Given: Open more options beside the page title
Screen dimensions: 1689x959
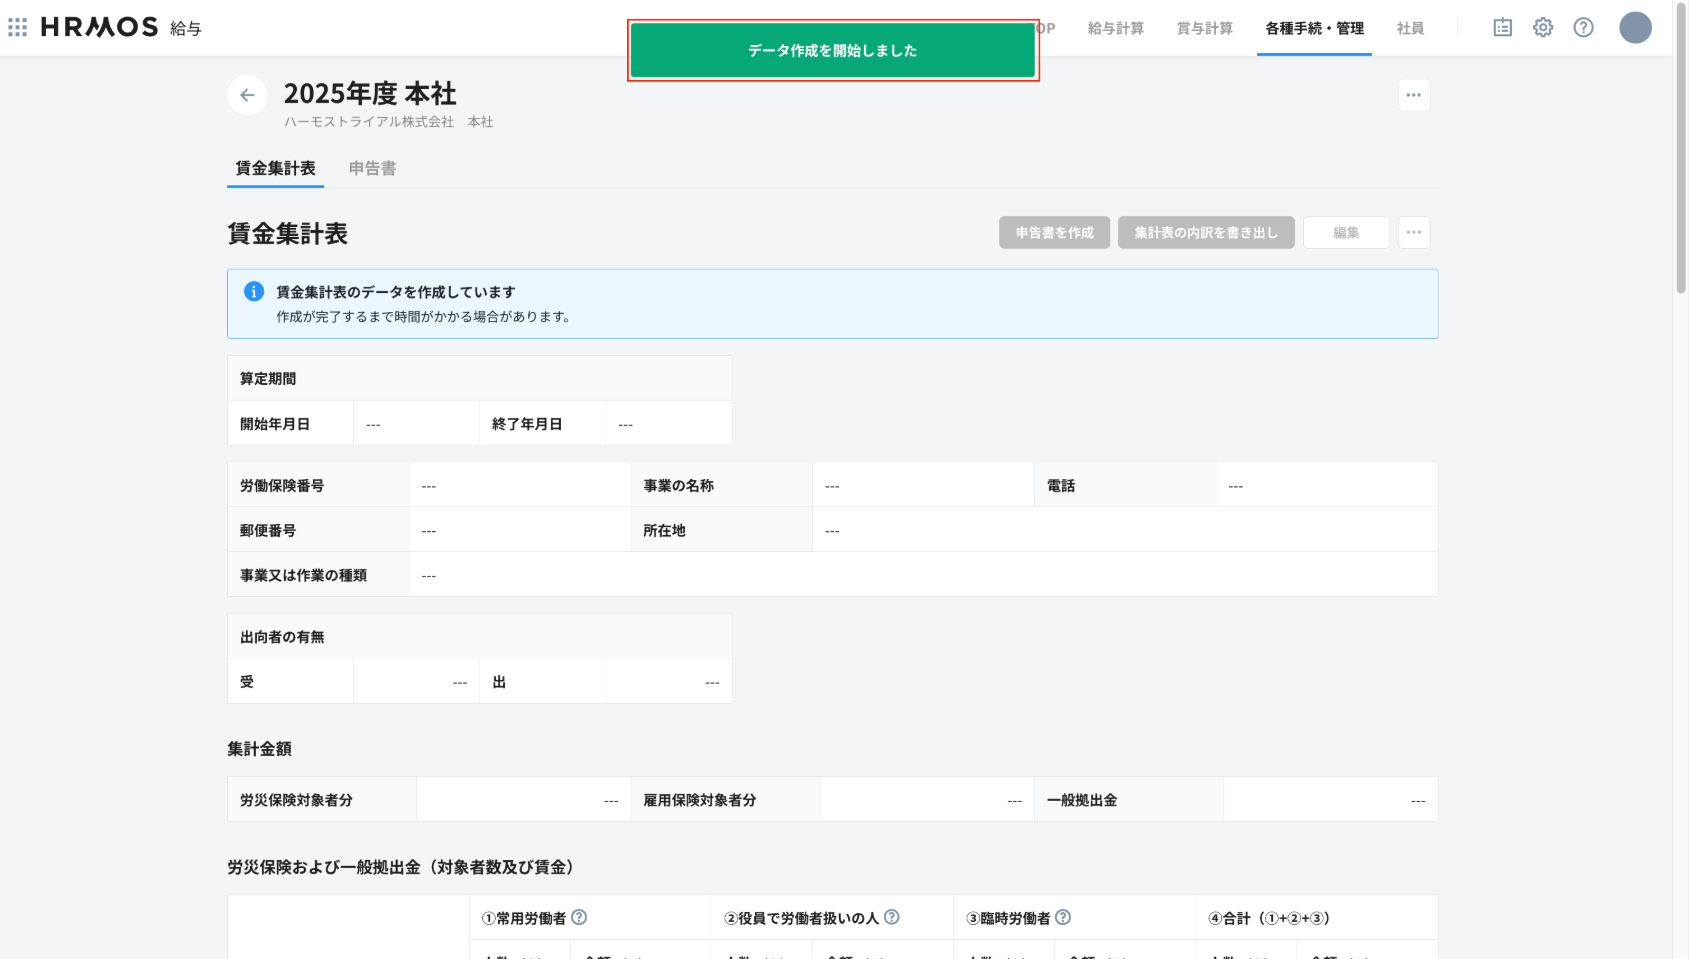Looking at the screenshot, I should [x=1413, y=95].
